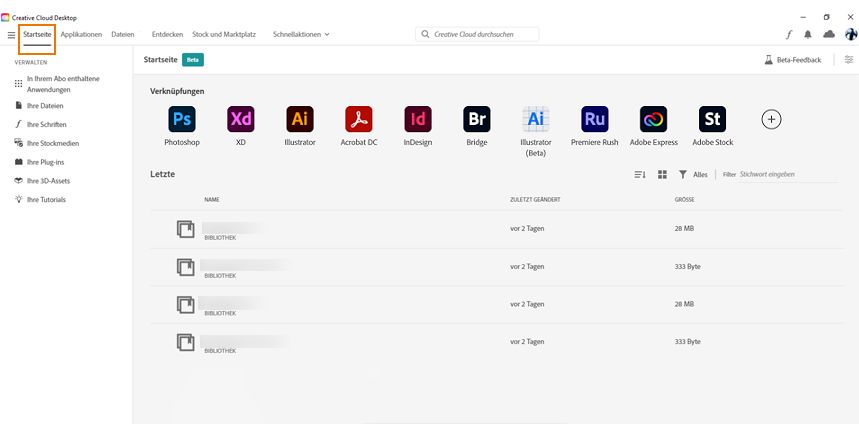
Task: Go to the Startseite tab
Action: (37, 34)
